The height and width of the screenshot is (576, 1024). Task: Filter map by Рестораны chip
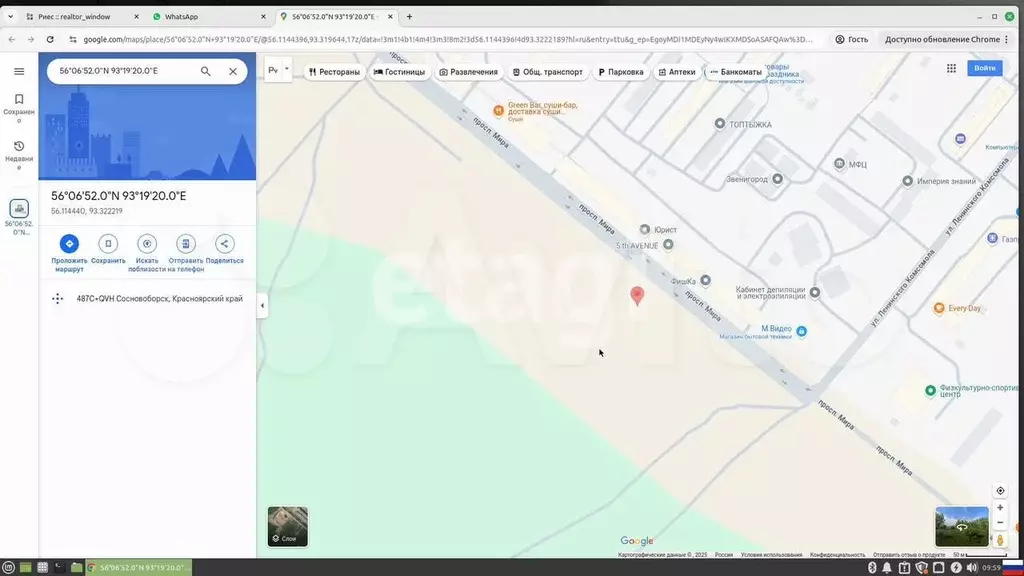334,72
